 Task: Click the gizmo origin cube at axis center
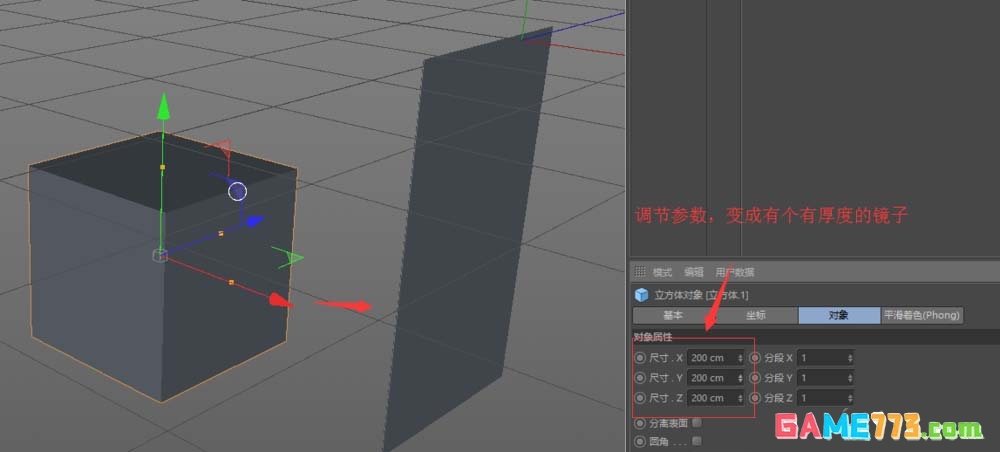(x=159, y=256)
